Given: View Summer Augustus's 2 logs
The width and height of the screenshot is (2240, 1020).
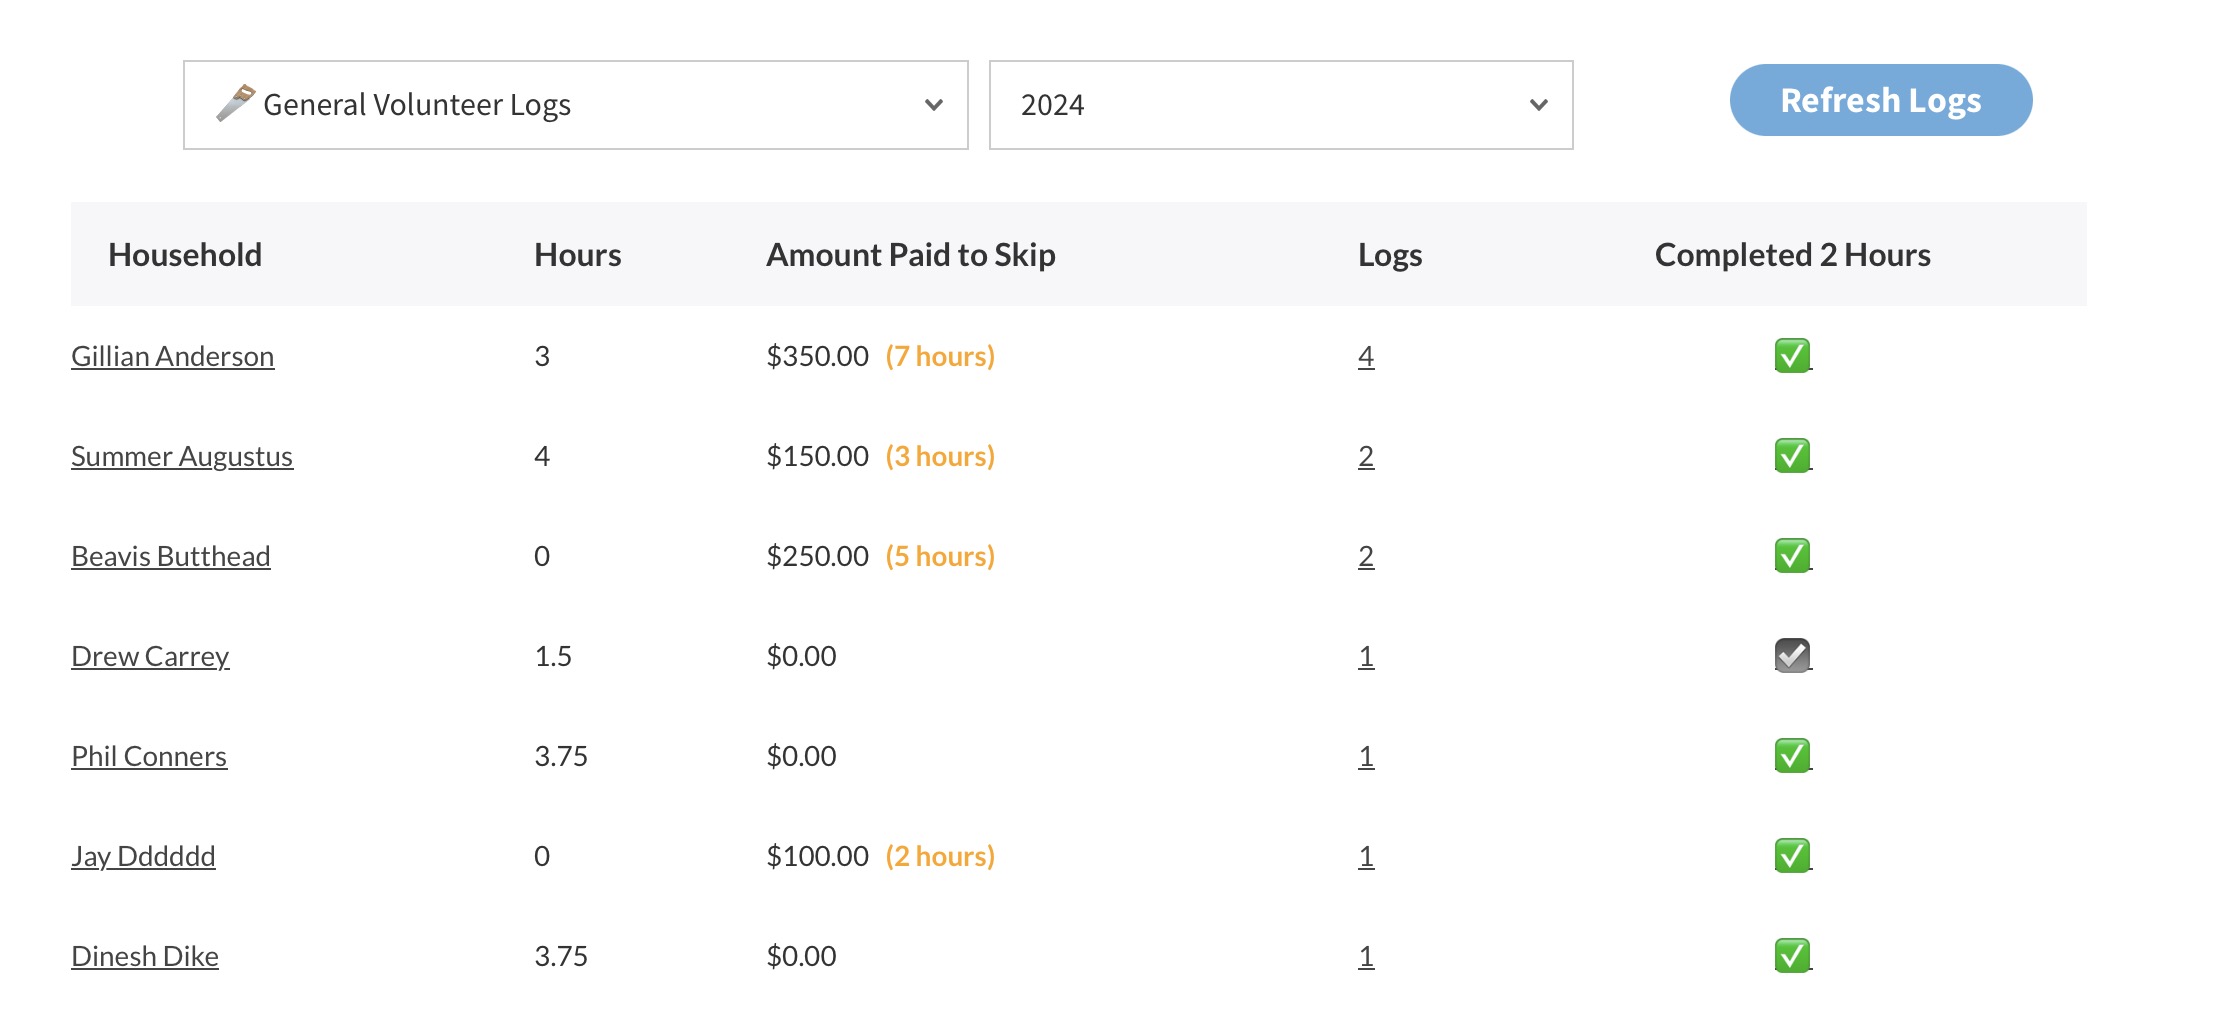Looking at the screenshot, I should (1366, 457).
